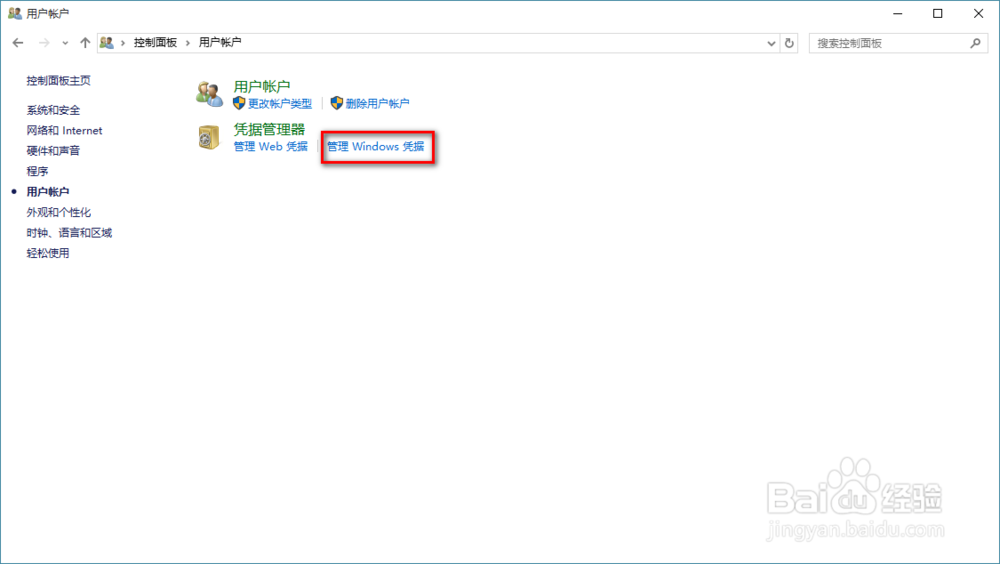
Task: Click 管理 Web 凭据 link
Action: point(270,146)
